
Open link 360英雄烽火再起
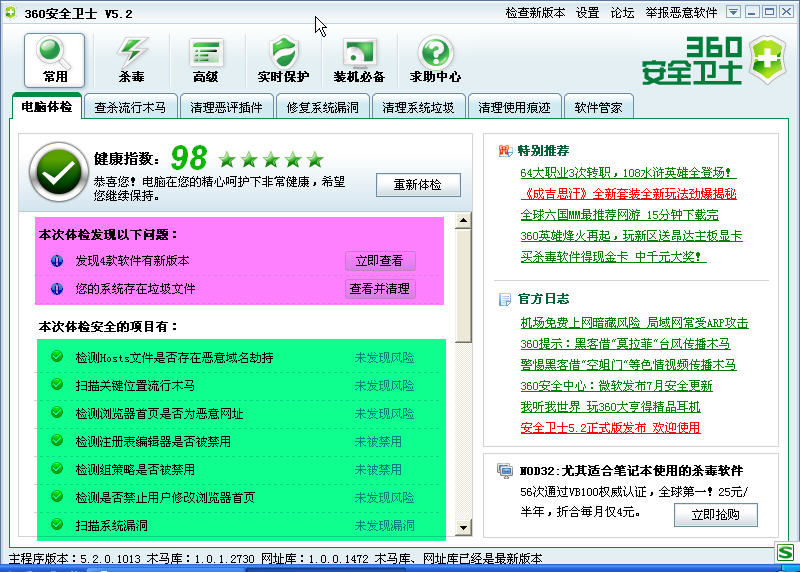(631, 236)
